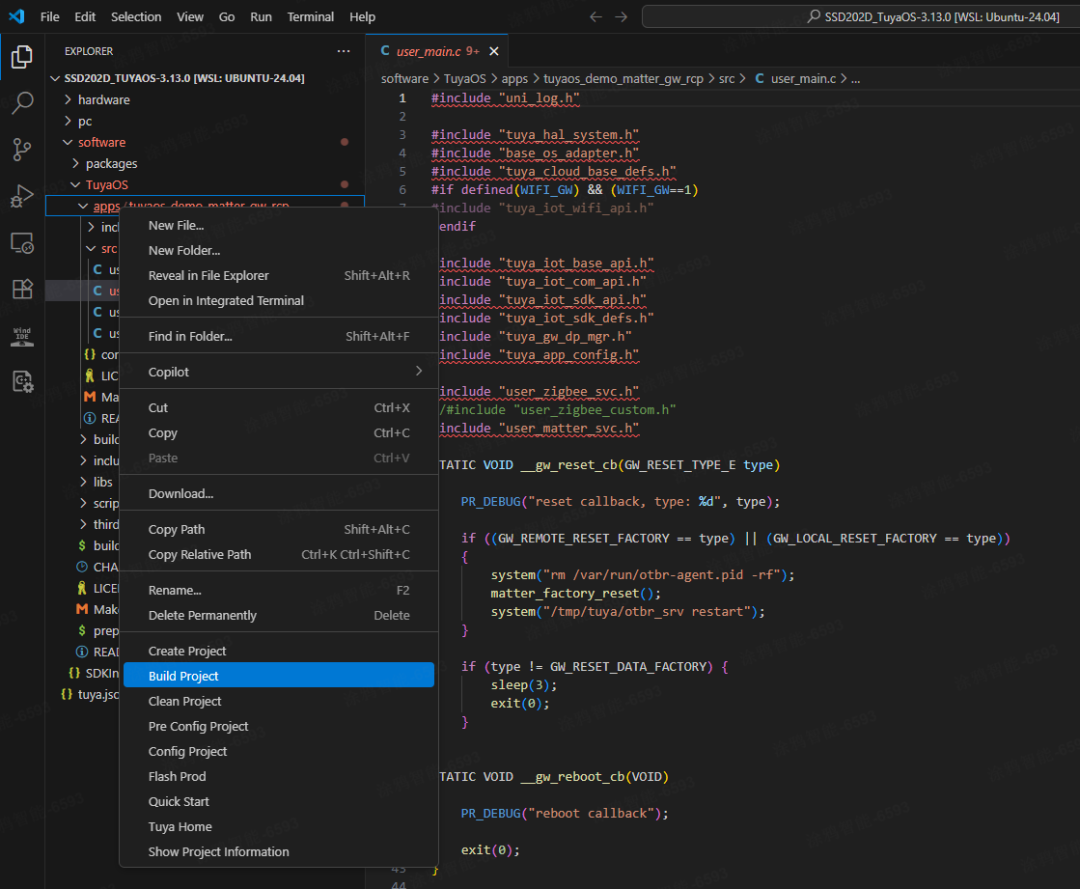Collapse the software folder
Image resolution: width=1080 pixels, height=889 pixels.
coord(101,142)
